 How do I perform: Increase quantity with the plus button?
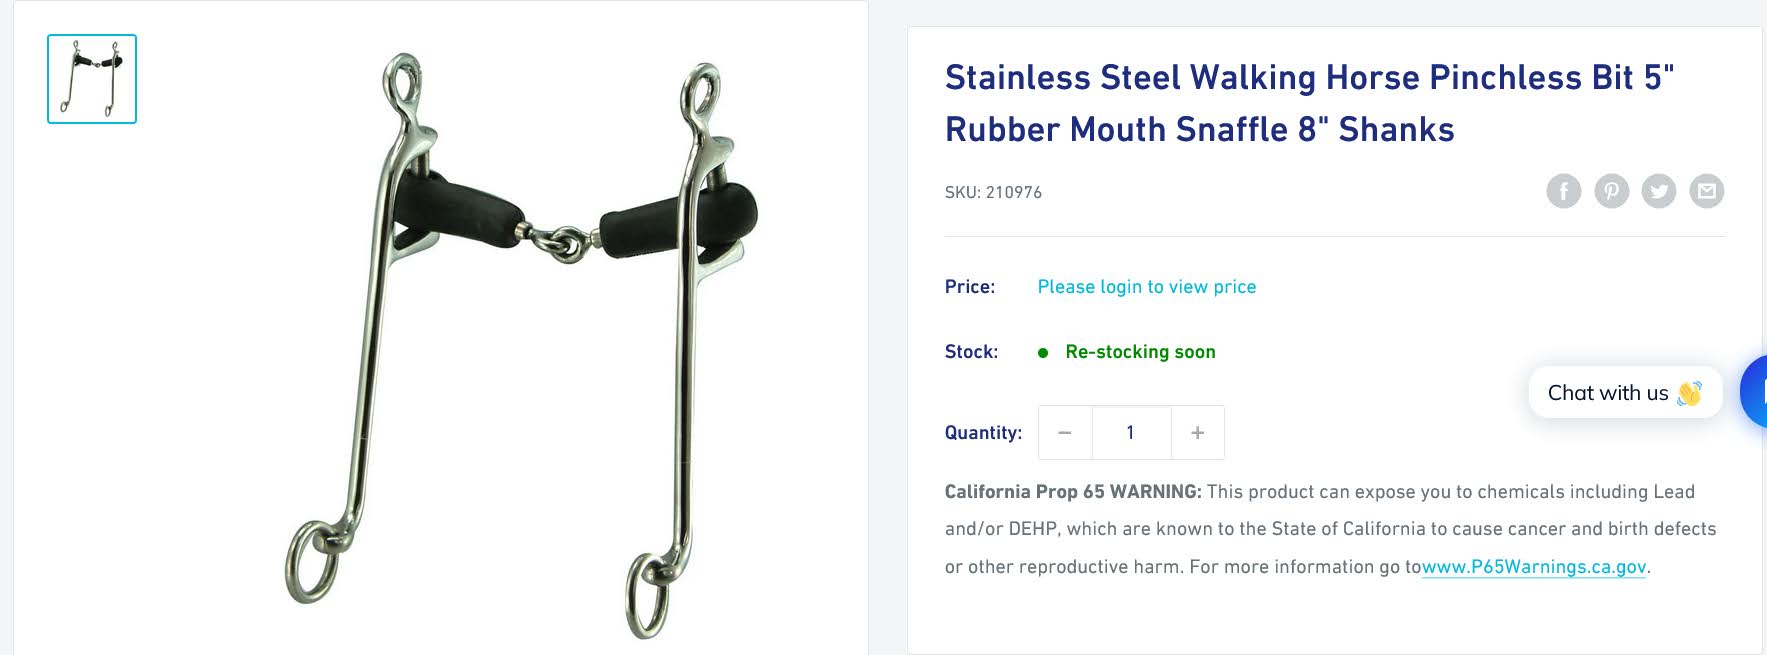1197,432
